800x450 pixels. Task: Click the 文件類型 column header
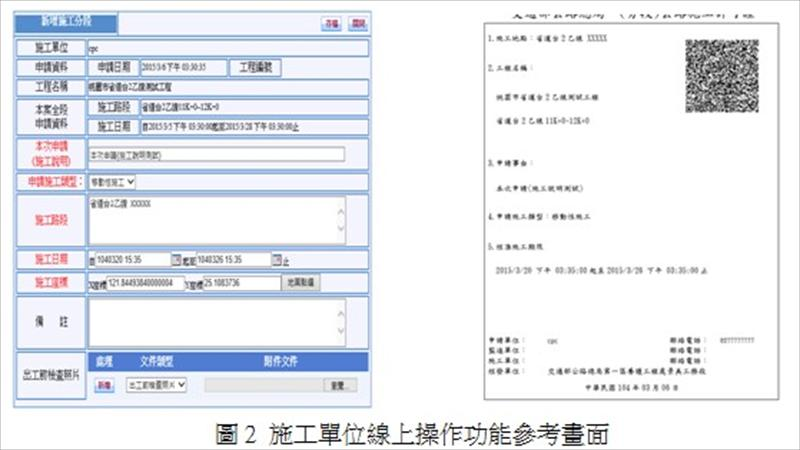[x=157, y=362]
